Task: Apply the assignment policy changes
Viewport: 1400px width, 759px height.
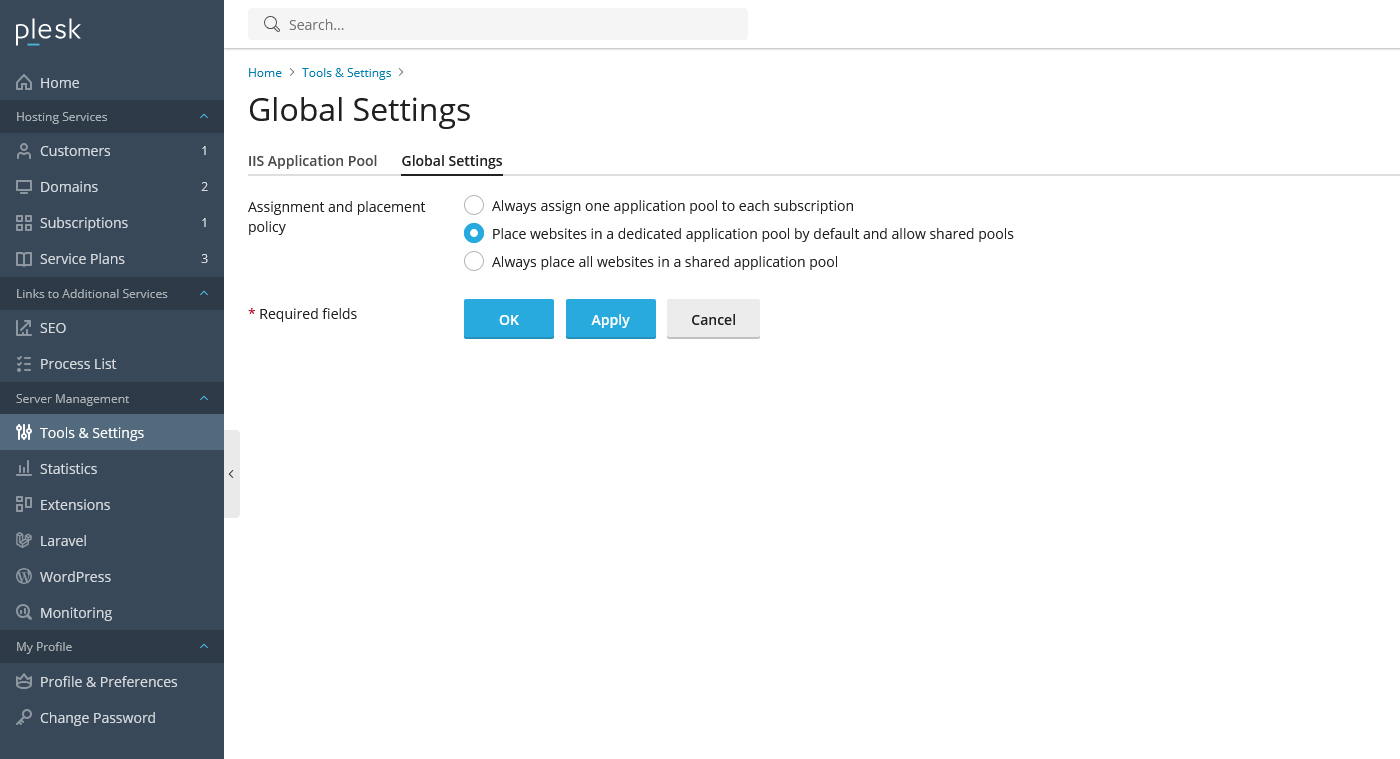Action: (610, 318)
